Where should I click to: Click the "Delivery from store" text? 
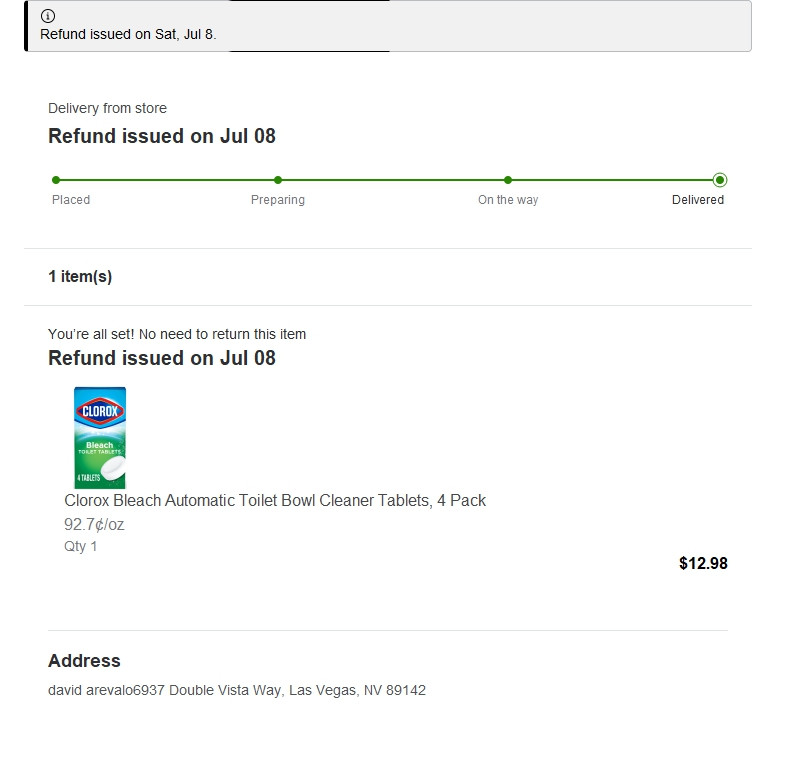[x=107, y=108]
